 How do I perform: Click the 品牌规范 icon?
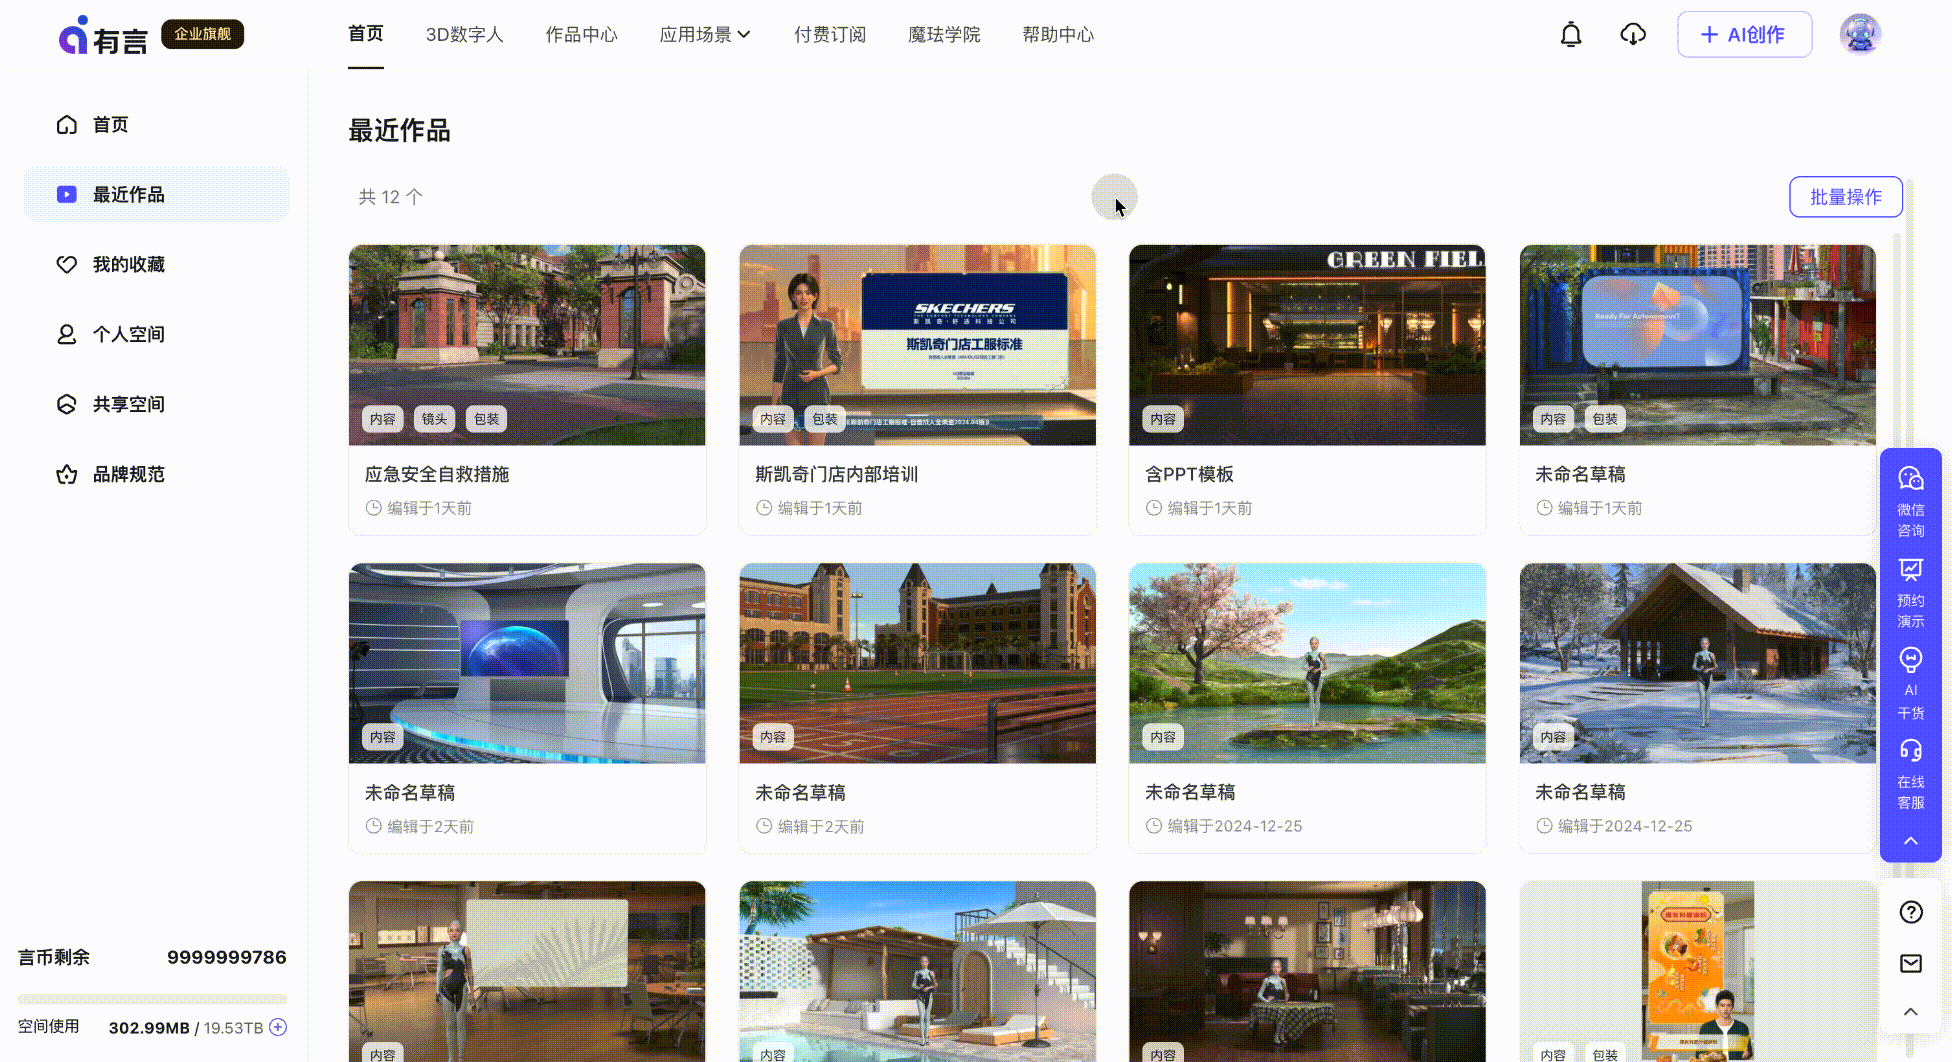pyautogui.click(x=67, y=475)
